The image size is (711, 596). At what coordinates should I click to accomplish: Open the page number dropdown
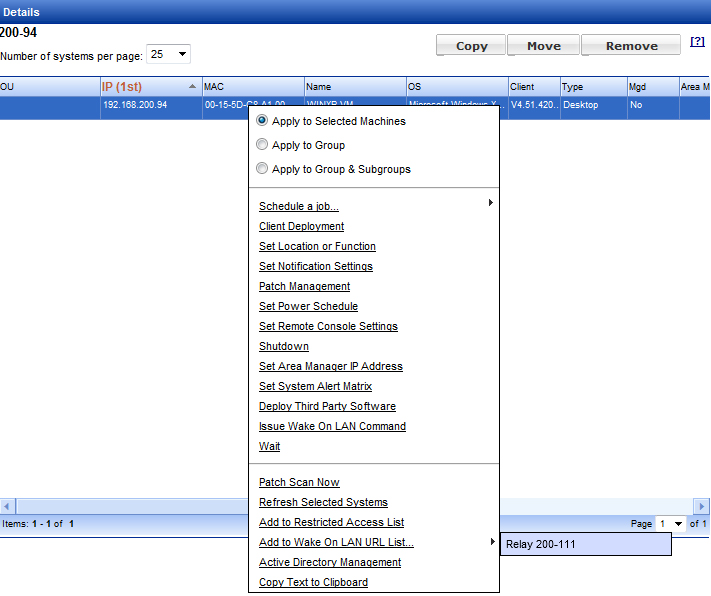pyautogui.click(x=680, y=523)
